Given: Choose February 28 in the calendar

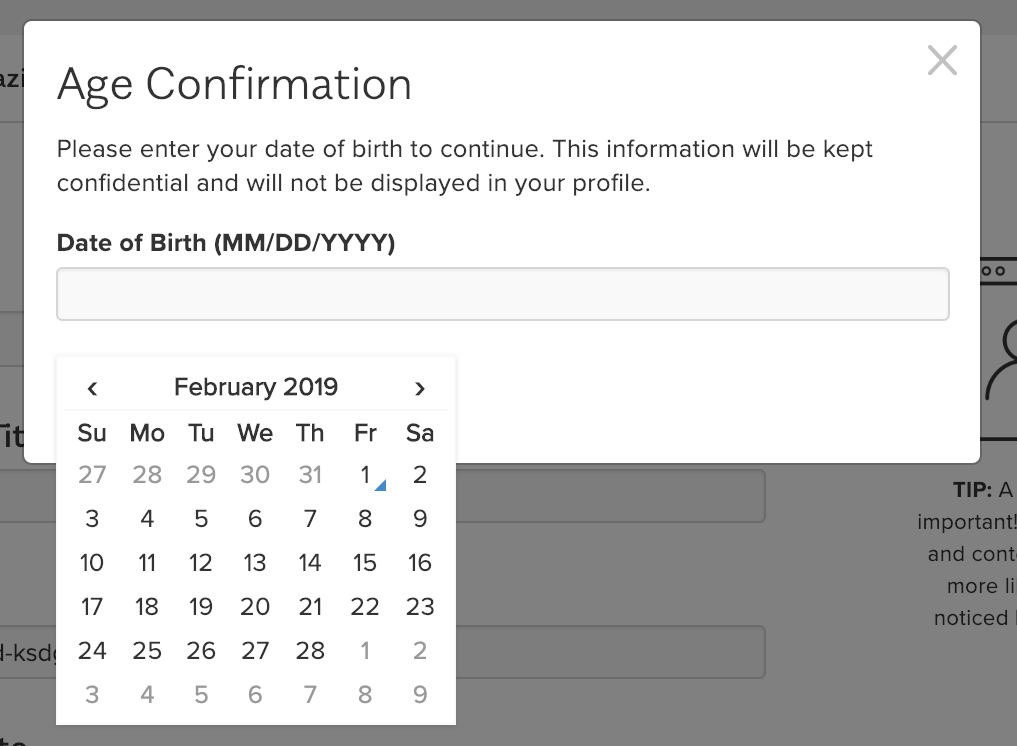Looking at the screenshot, I should point(310,651).
